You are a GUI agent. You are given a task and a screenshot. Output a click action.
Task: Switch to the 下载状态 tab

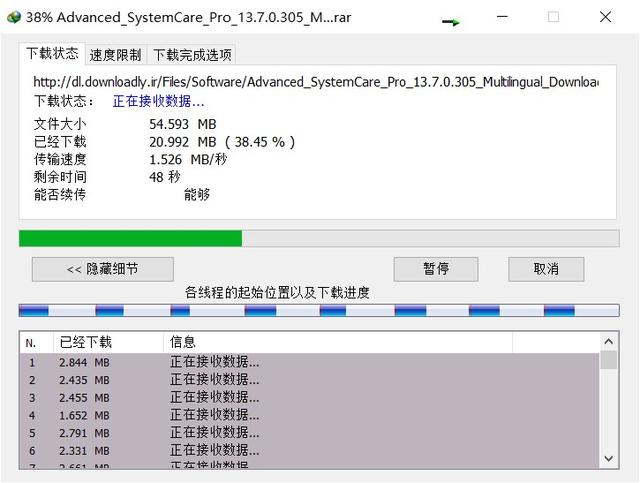coord(52,53)
